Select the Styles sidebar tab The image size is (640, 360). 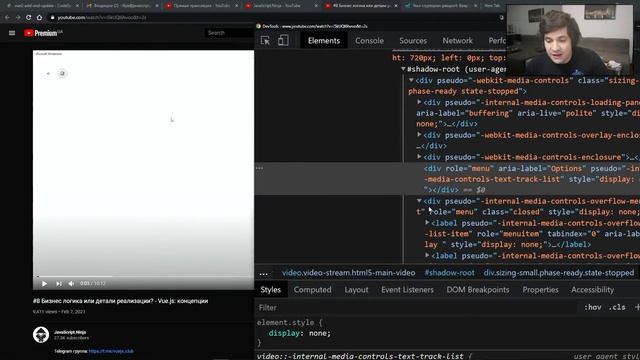click(271, 290)
